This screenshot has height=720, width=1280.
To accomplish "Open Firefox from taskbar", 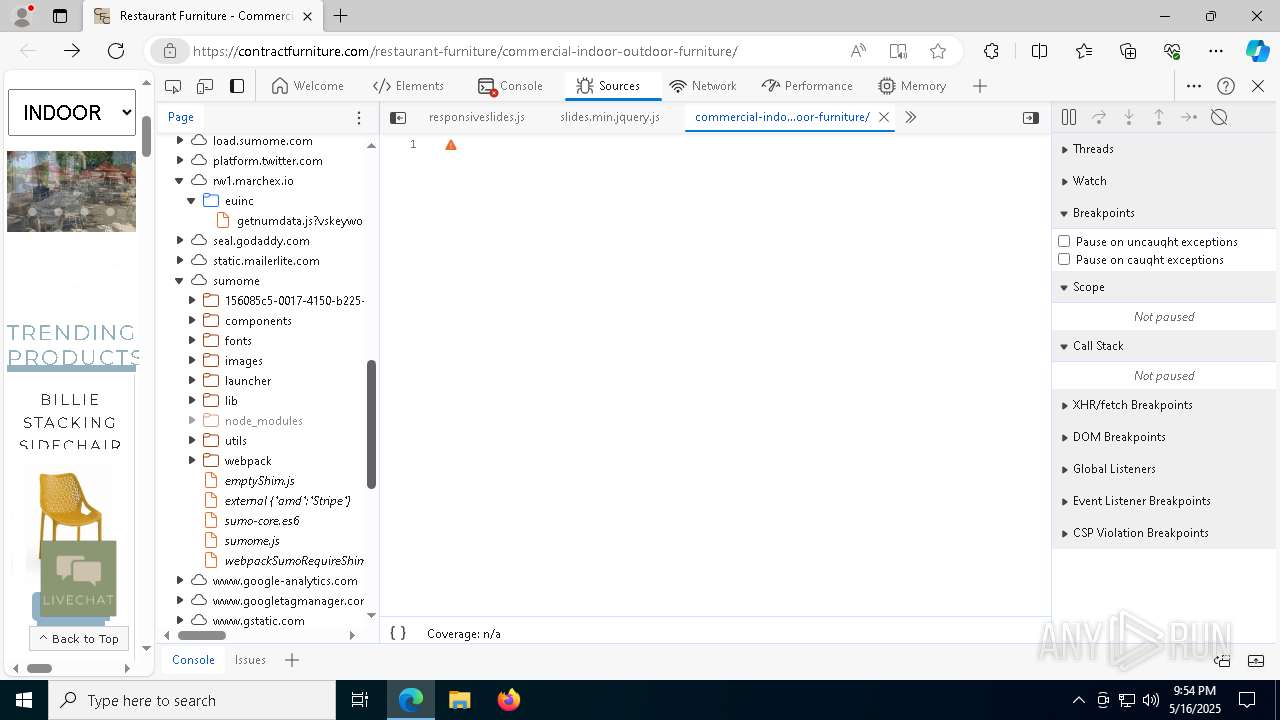I will (509, 700).
